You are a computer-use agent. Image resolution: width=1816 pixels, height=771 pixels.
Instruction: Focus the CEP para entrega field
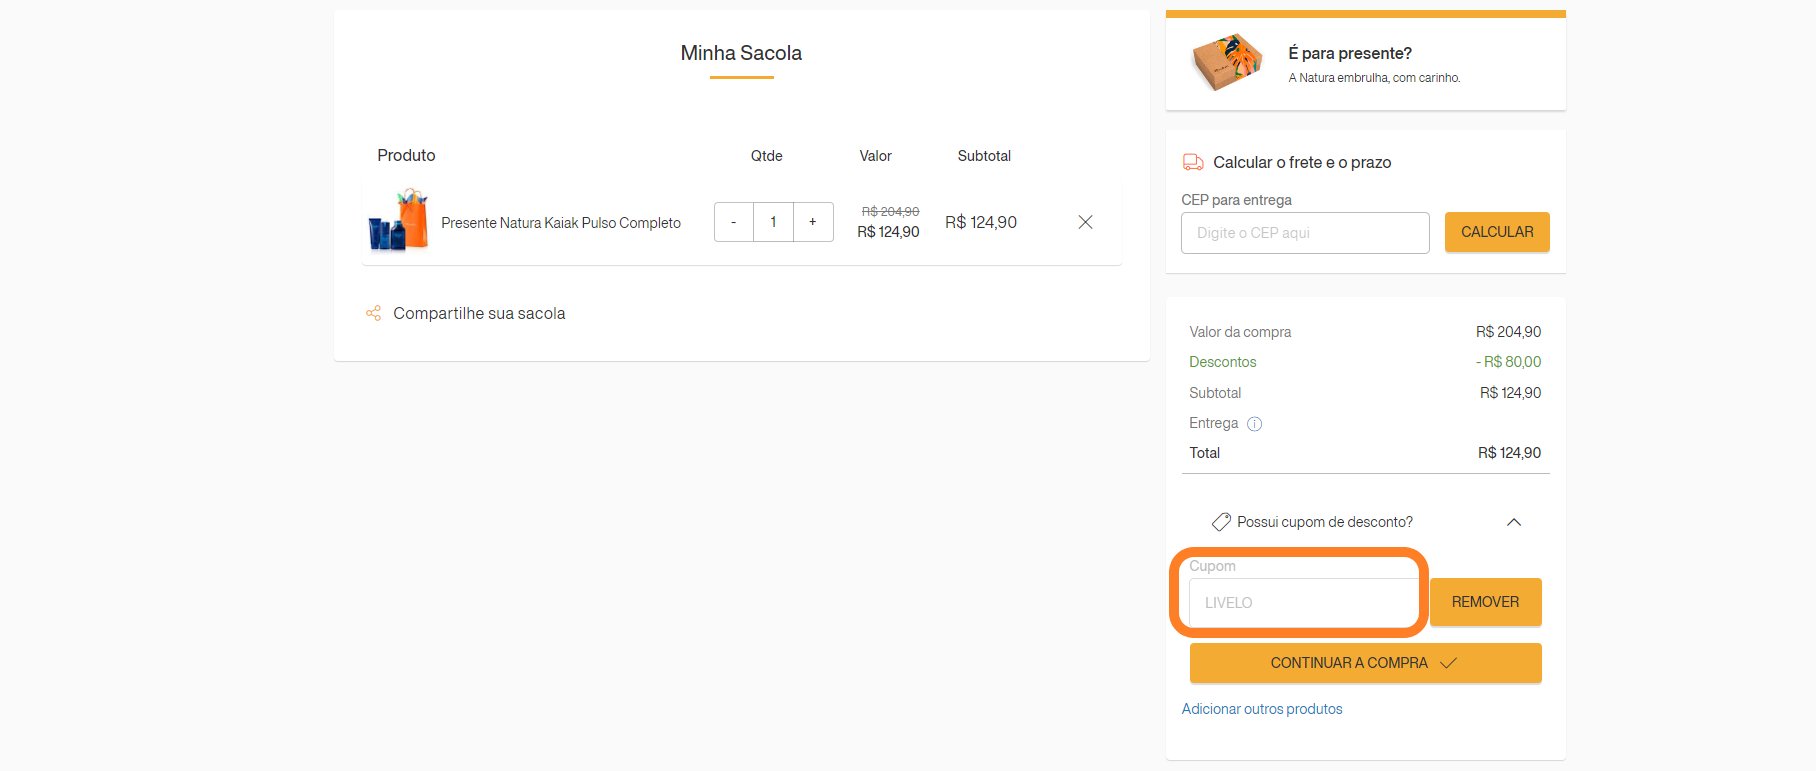(1305, 233)
